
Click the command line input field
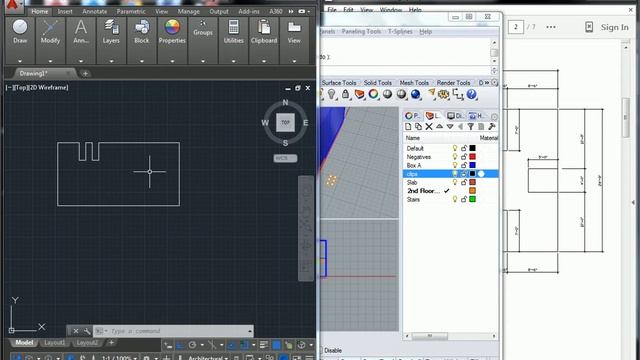[173, 331]
